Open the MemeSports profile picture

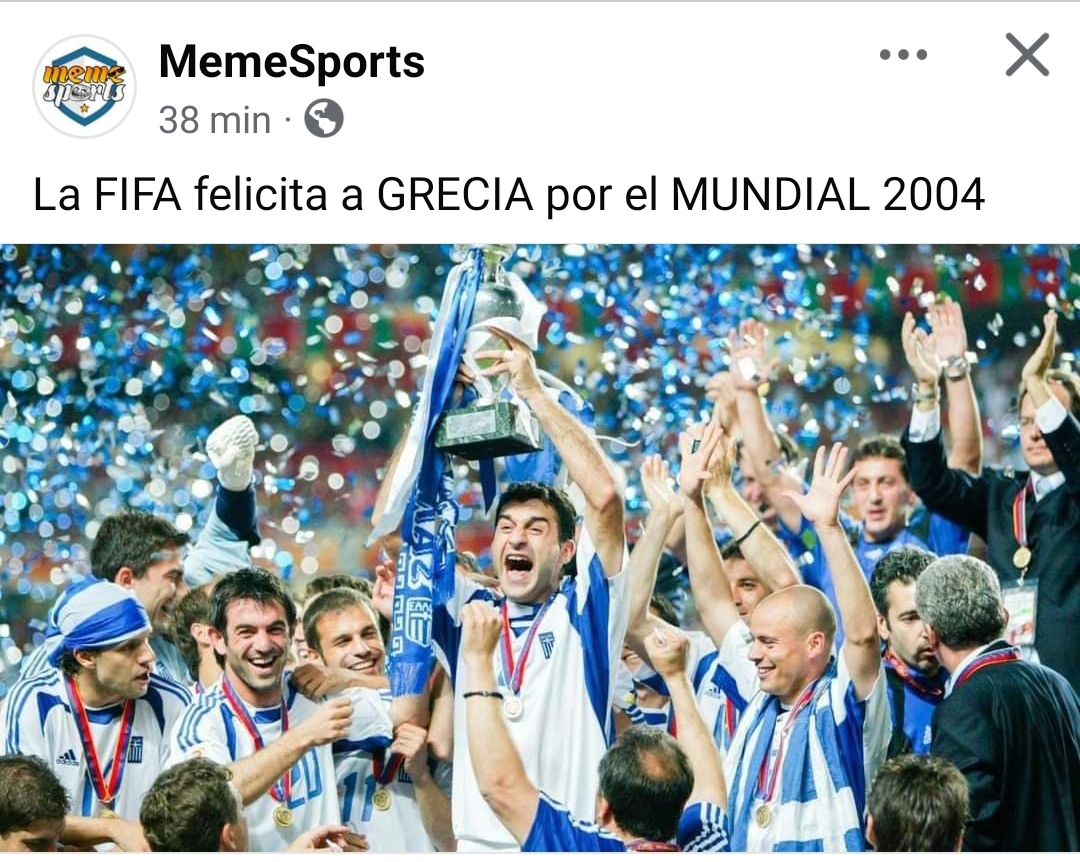coord(85,86)
